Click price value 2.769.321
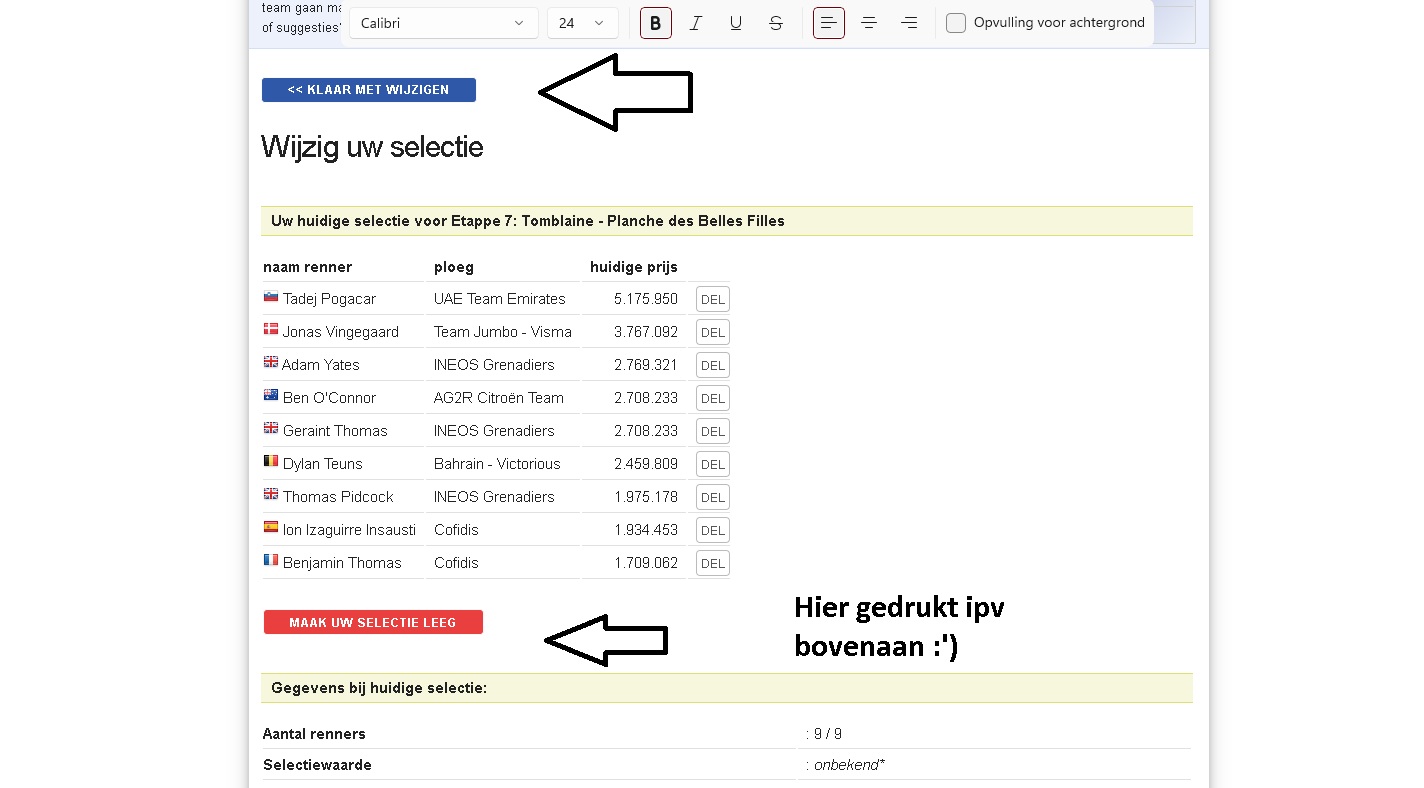The height and width of the screenshot is (788, 1424). 646,365
